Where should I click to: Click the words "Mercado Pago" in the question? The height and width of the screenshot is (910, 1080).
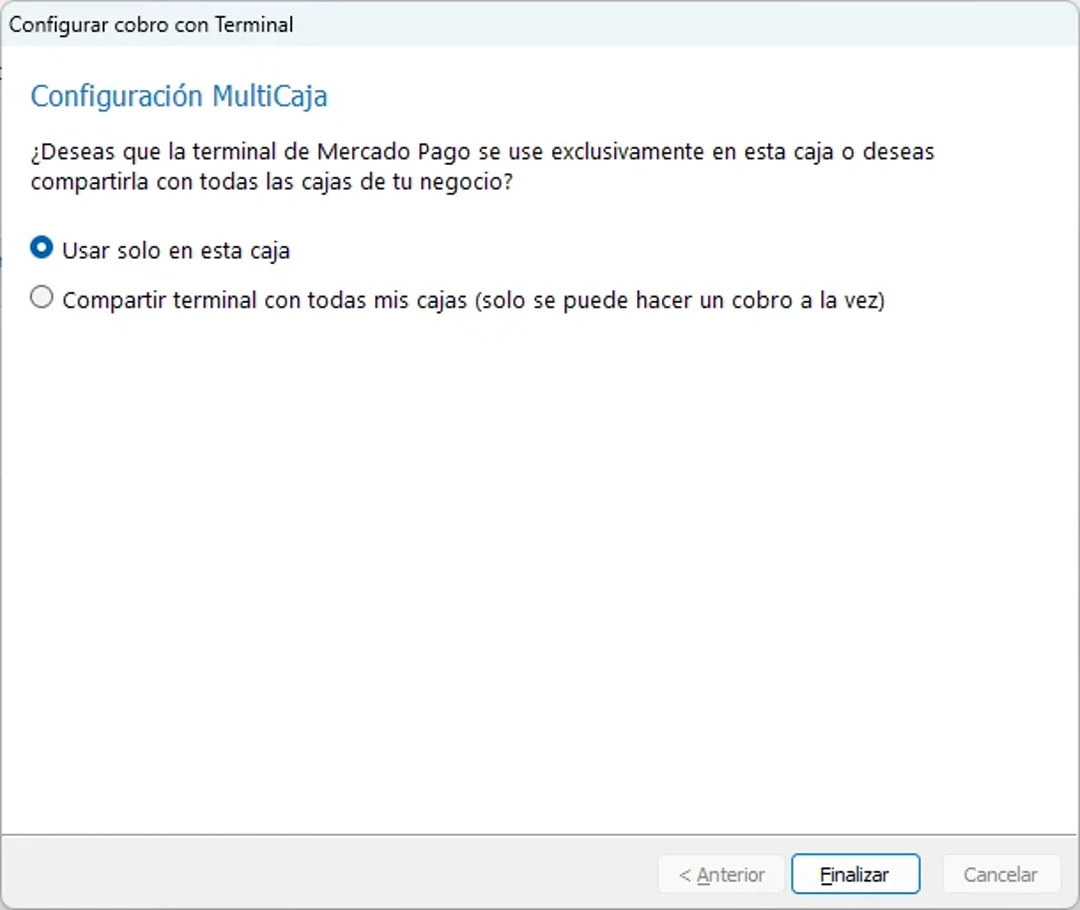coord(381,153)
